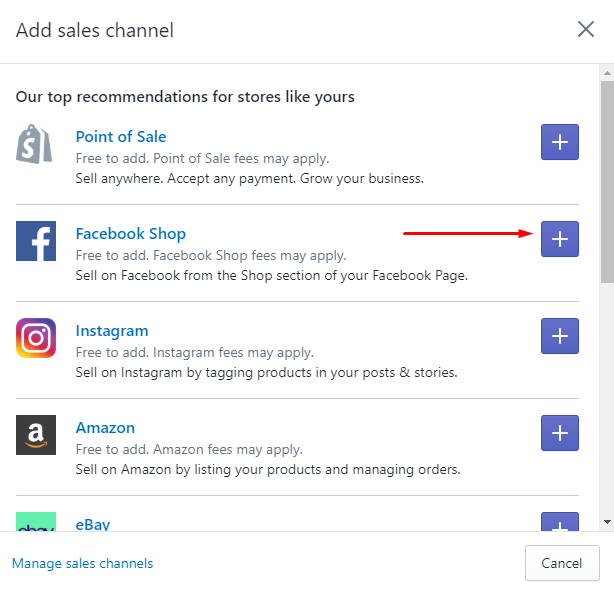Add the Facebook Shop sales channel

tap(559, 240)
